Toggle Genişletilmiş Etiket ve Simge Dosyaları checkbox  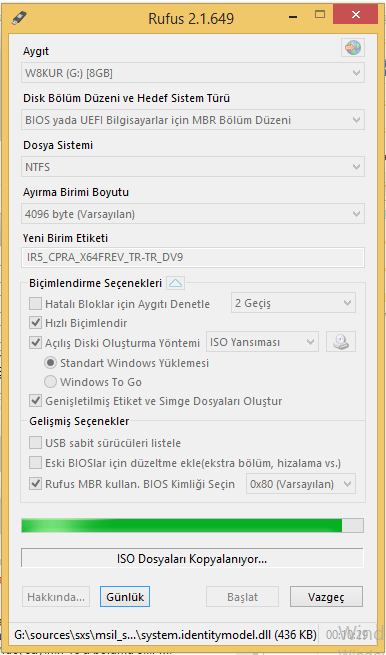point(35,401)
